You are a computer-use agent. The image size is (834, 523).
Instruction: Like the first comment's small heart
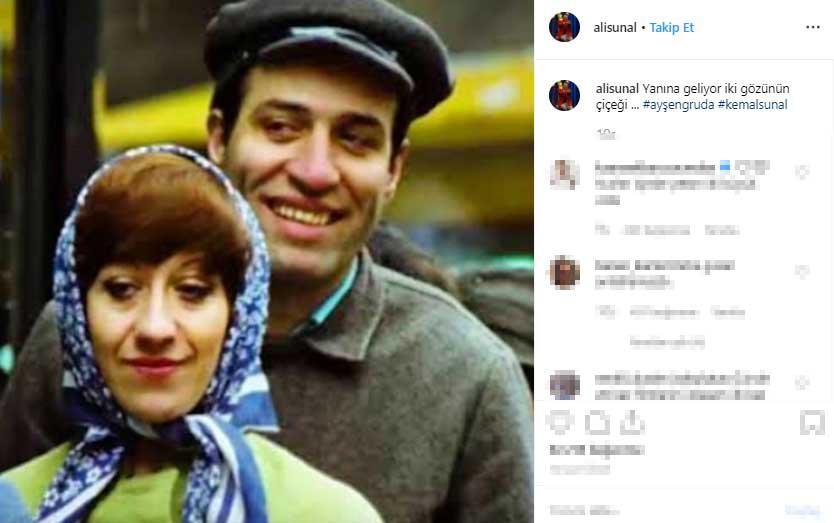pyautogui.click(x=802, y=172)
